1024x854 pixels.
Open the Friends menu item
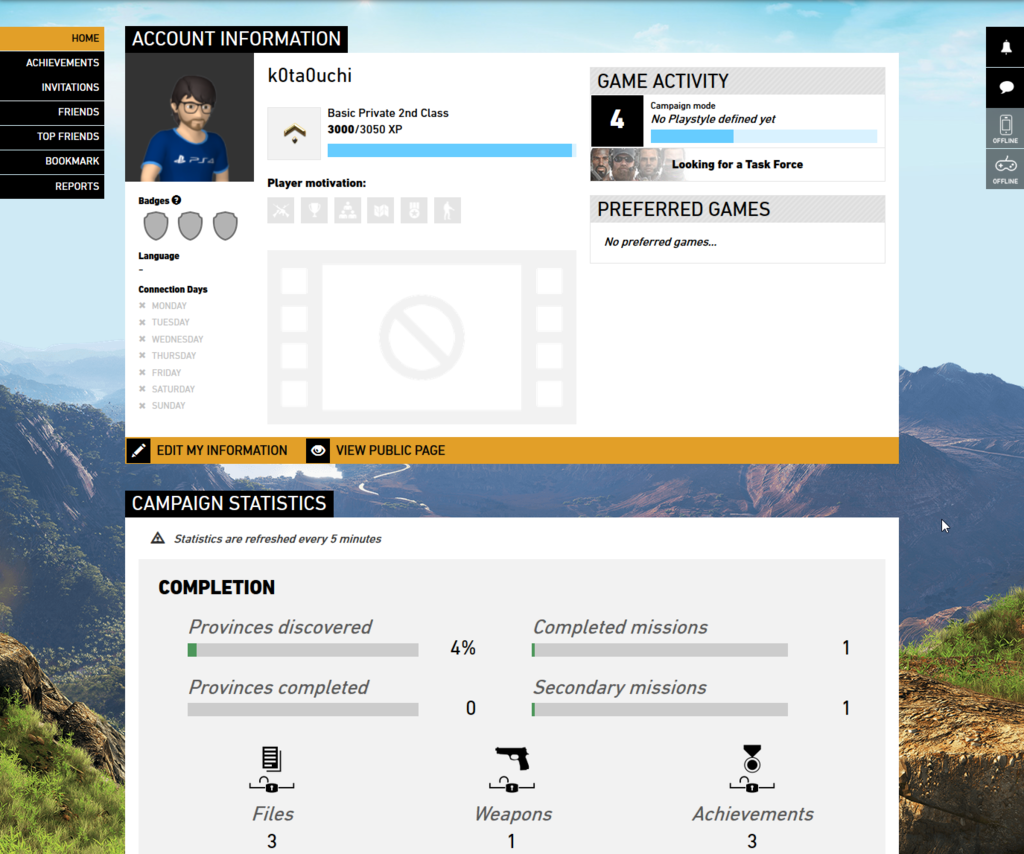point(52,112)
